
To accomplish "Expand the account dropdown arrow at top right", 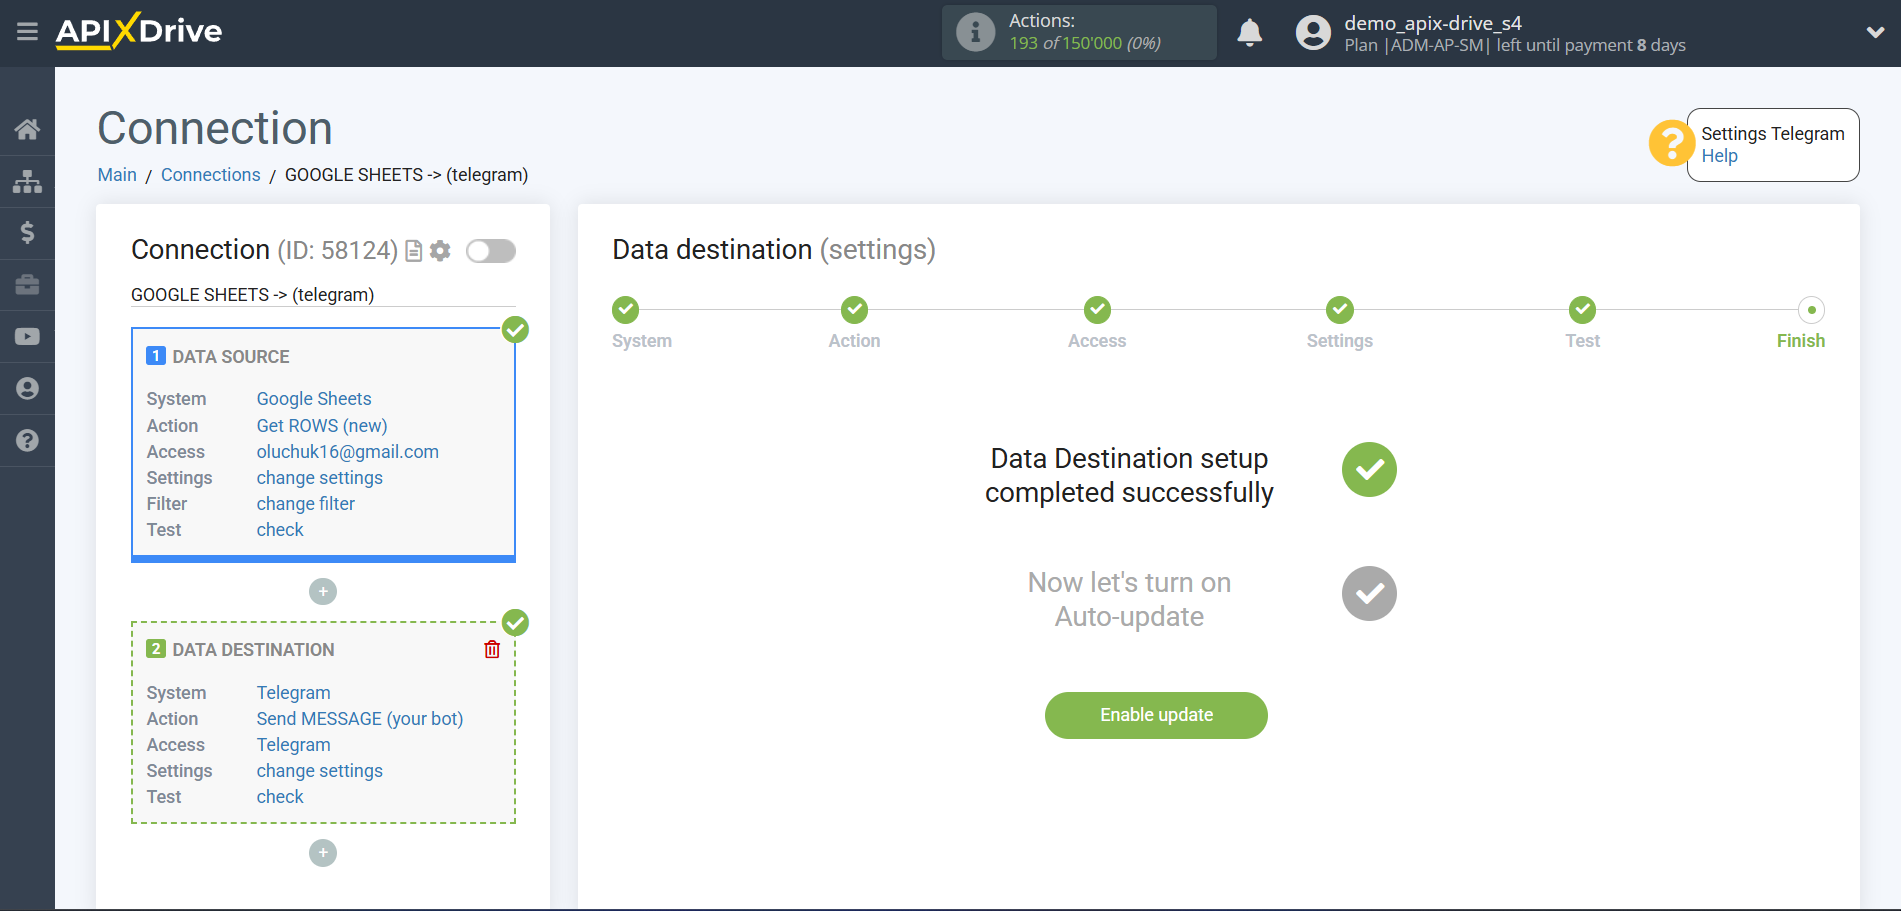I will [1875, 32].
